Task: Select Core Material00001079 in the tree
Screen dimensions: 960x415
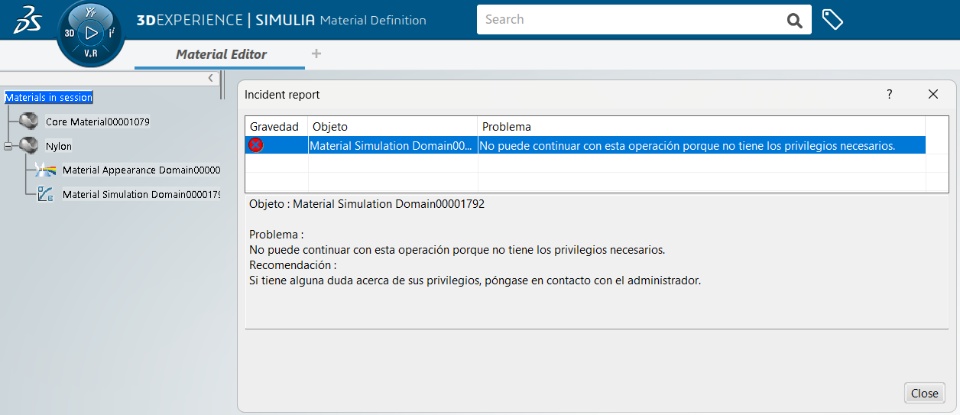Action: (x=97, y=122)
